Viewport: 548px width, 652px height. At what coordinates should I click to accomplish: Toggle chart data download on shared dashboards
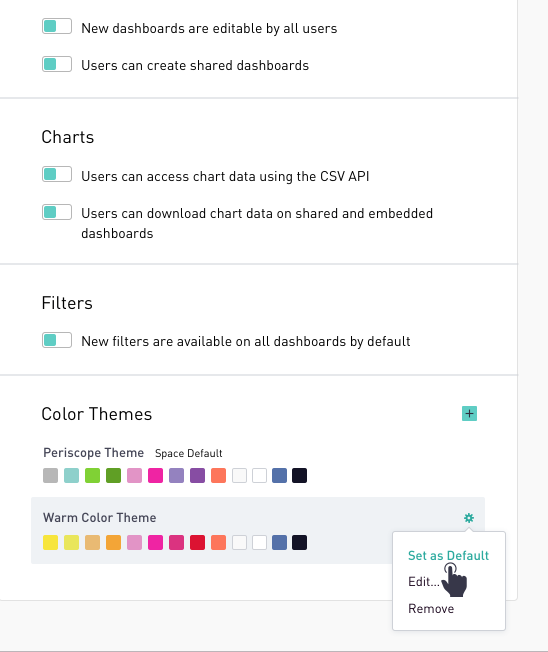57,212
